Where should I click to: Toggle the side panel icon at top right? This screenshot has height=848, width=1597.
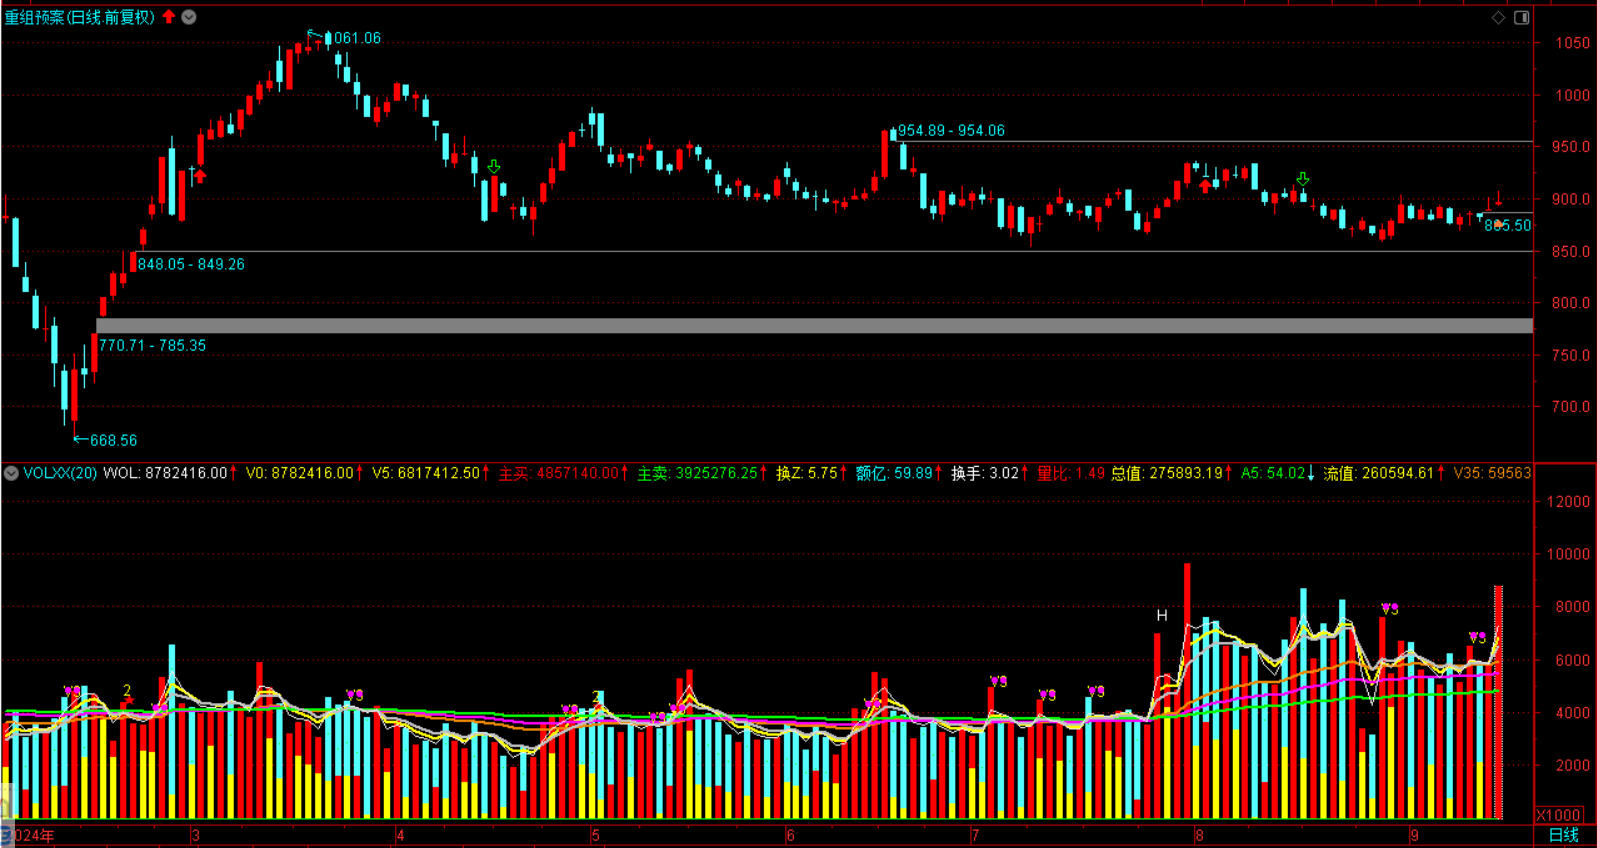click(x=1521, y=17)
